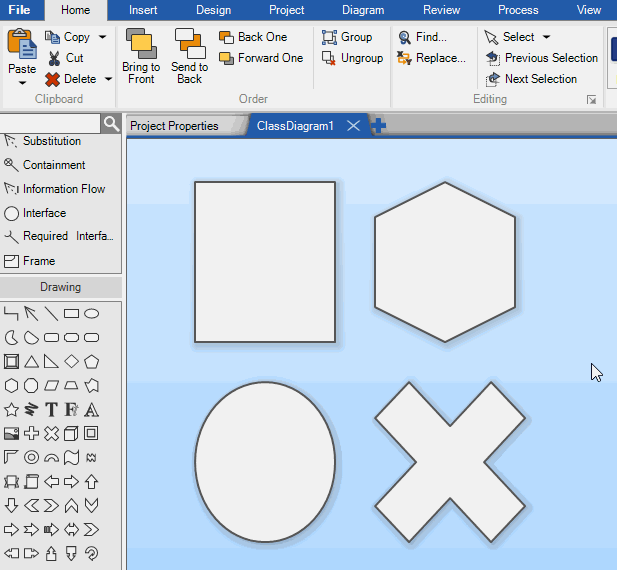Open the Paste dropdown arrow

click(x=22, y=83)
